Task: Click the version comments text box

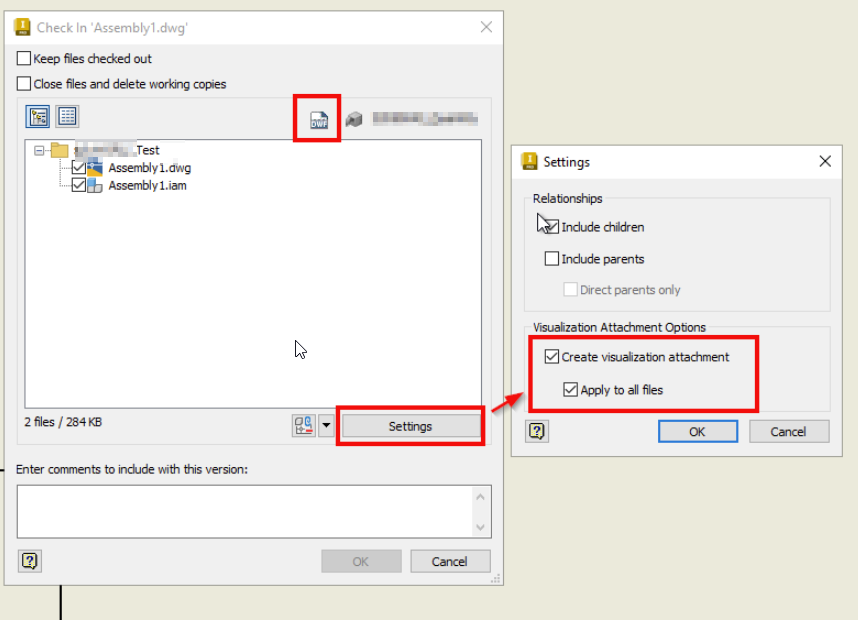Action: click(245, 512)
